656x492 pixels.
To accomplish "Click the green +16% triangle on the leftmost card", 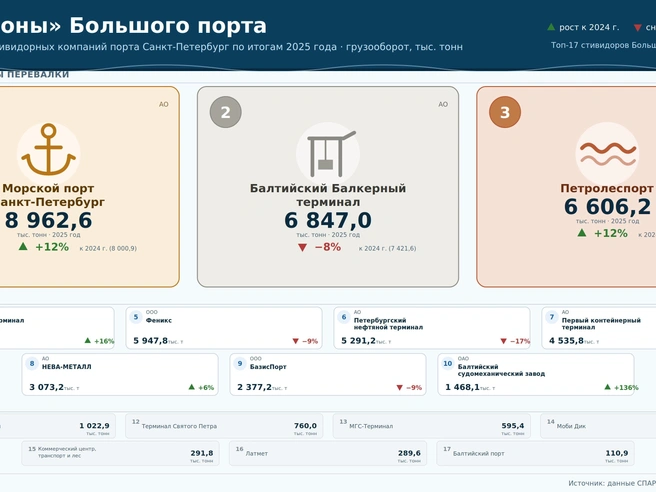I will 87,341.
